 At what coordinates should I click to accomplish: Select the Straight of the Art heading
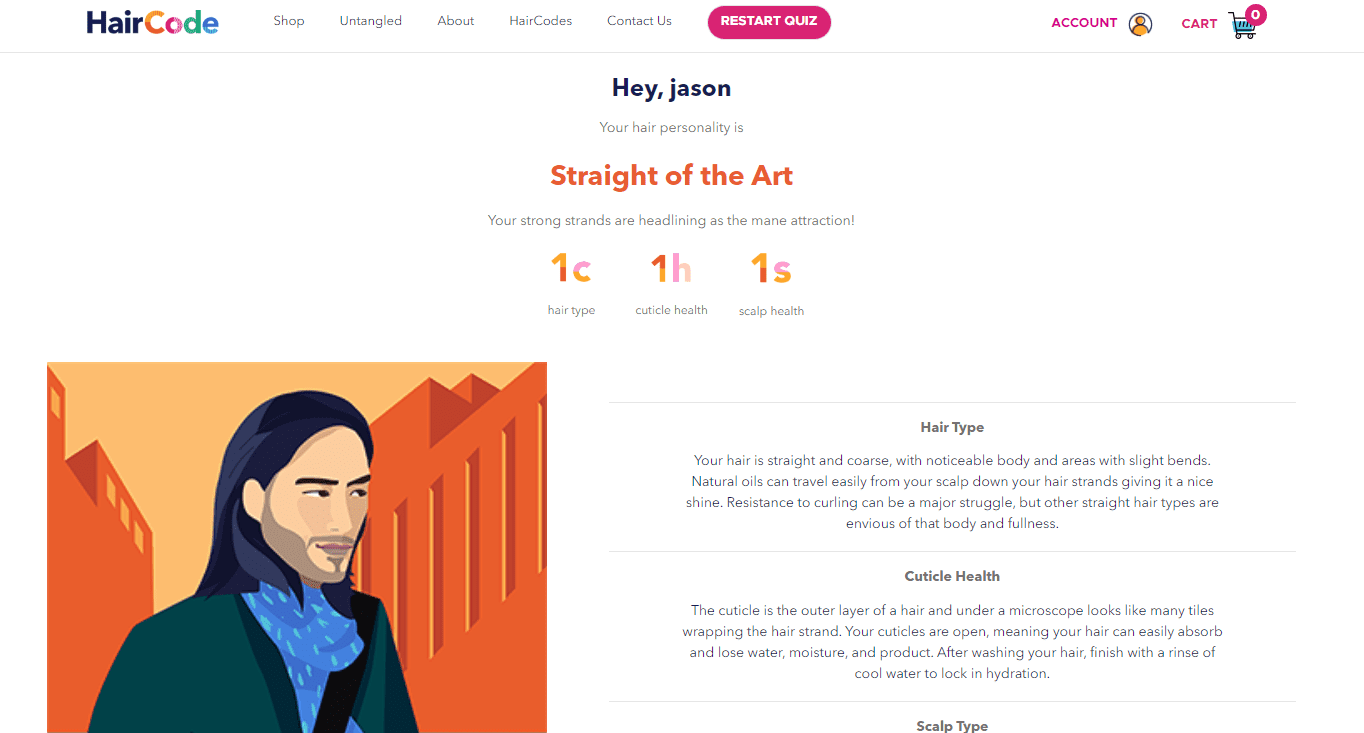pos(671,176)
